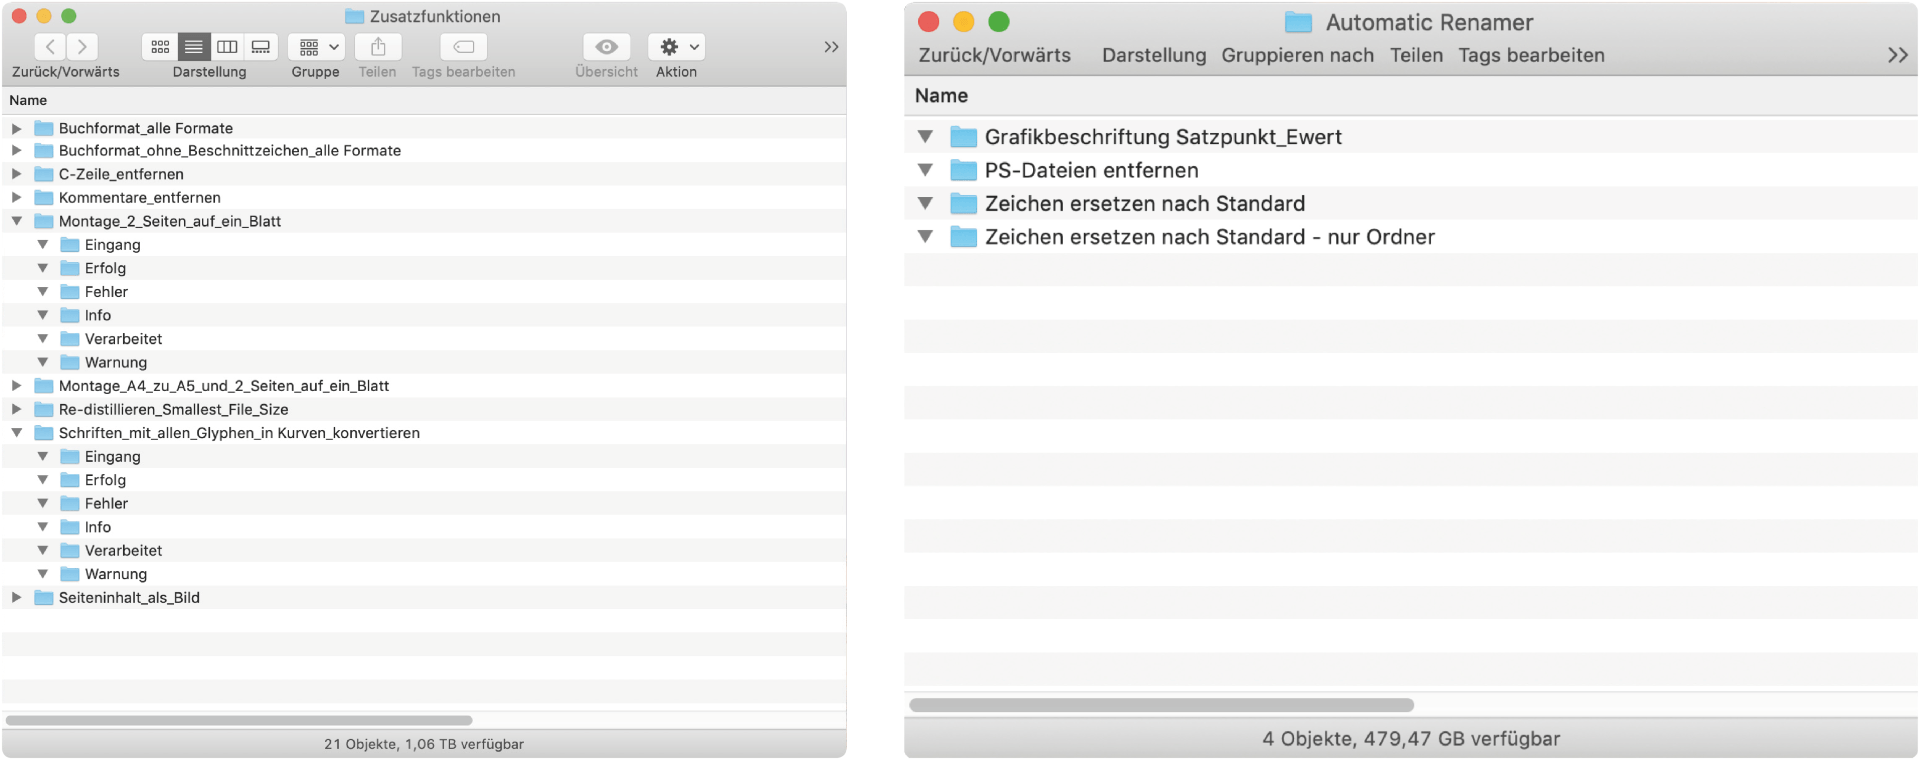Click the tag icon above Tags bearbeiten
The width and height of the screenshot is (1920, 760).
tap(463, 47)
